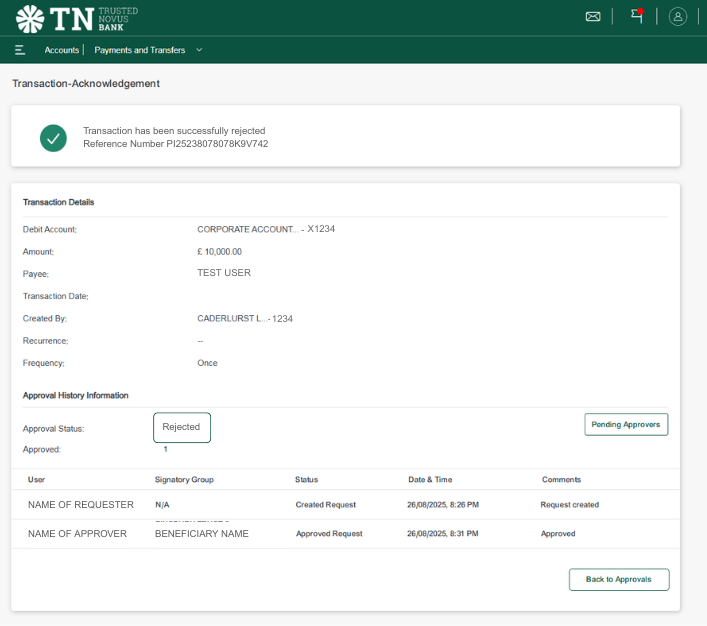
Task: Open the hamburger navigation menu
Action: [20, 50]
